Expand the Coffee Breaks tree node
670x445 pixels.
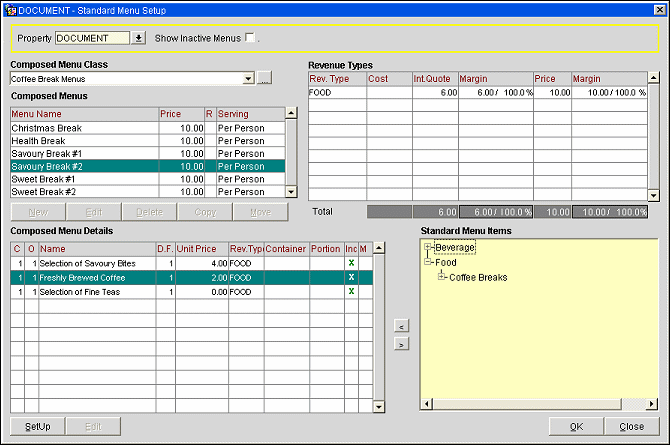click(441, 277)
